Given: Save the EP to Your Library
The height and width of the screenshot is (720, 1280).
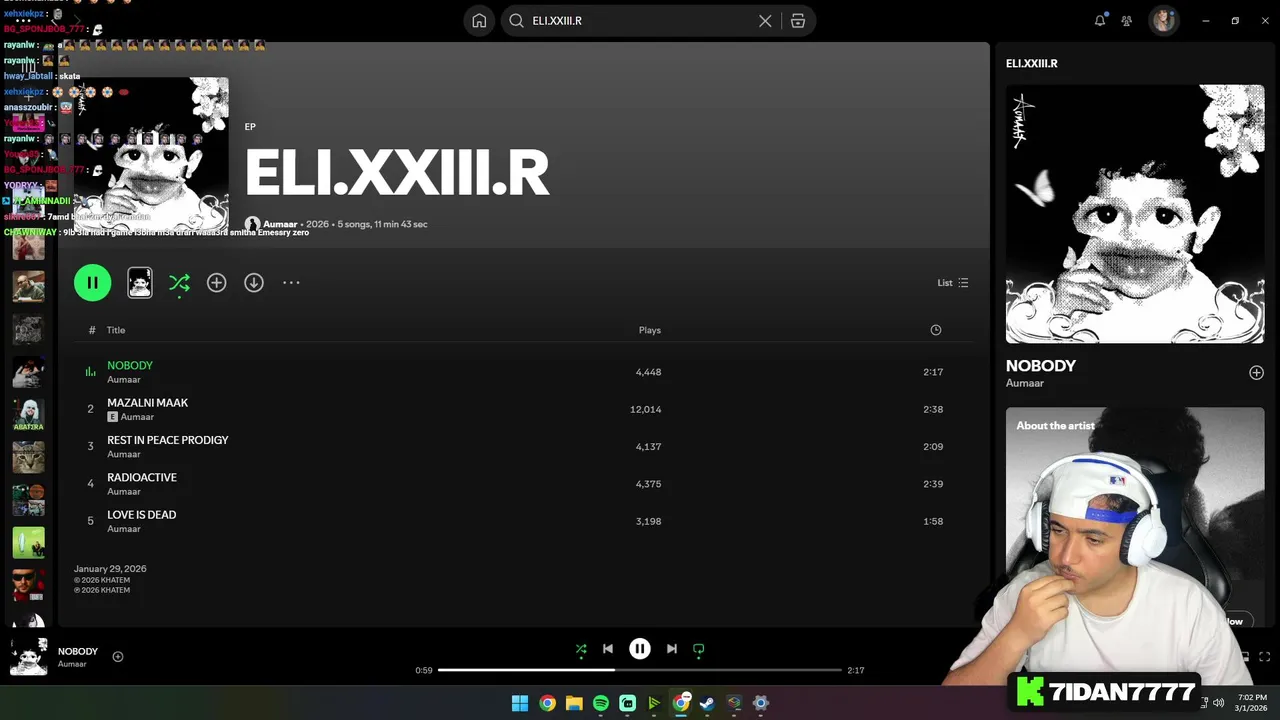Looking at the screenshot, I should [x=216, y=283].
